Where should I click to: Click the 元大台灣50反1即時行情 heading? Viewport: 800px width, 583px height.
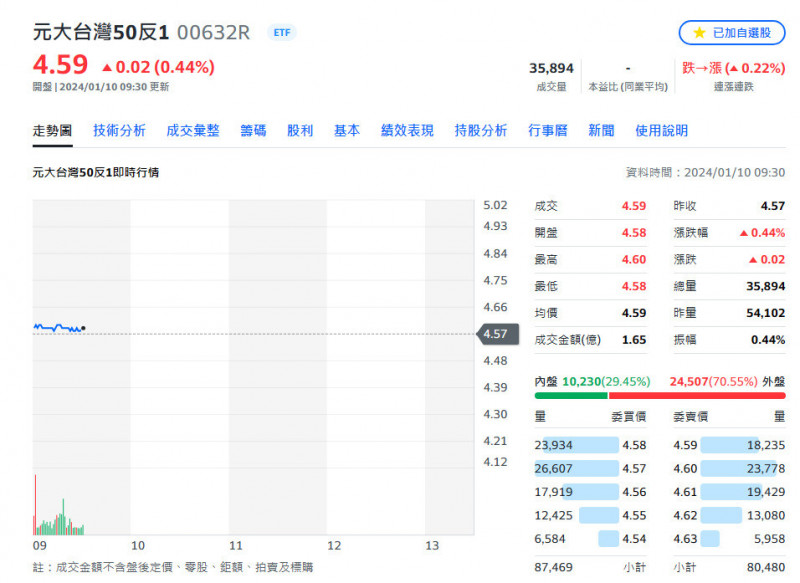pos(95,173)
